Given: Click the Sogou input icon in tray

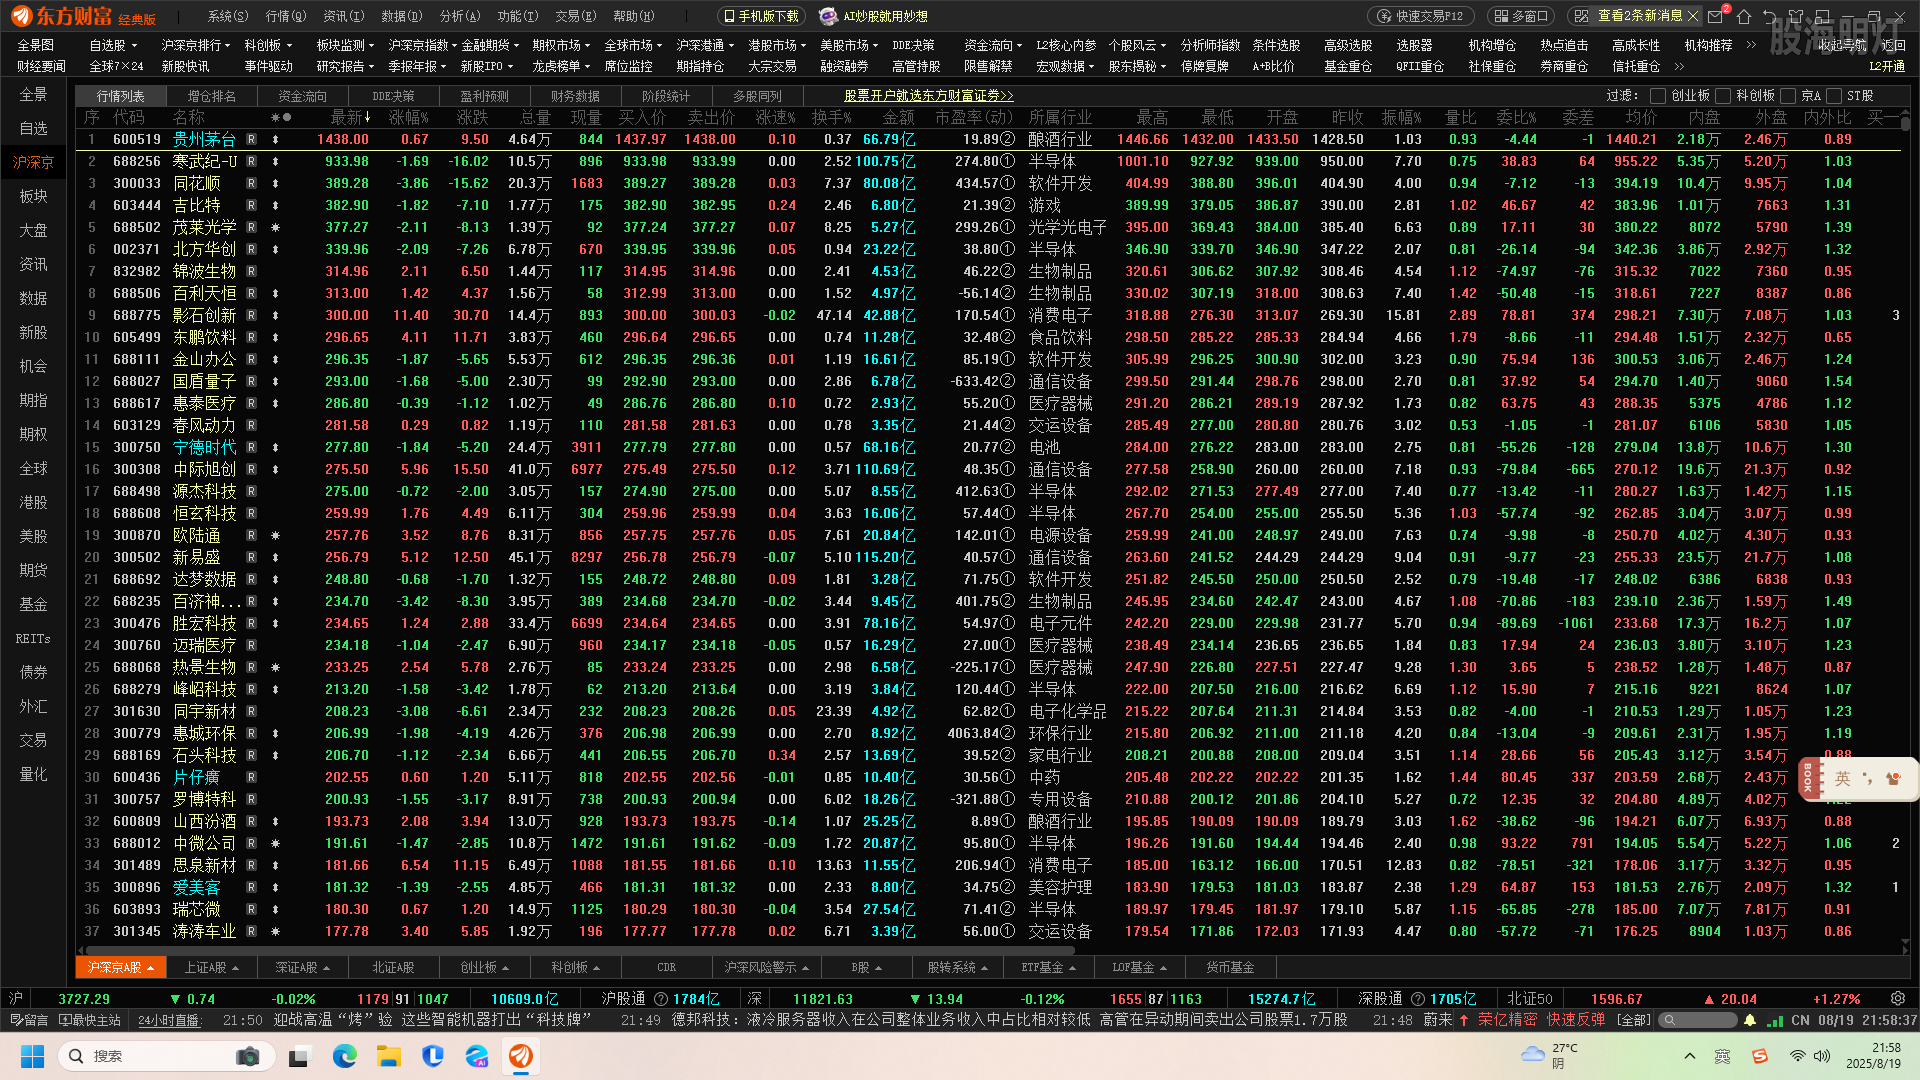Looking at the screenshot, I should 1760,1056.
